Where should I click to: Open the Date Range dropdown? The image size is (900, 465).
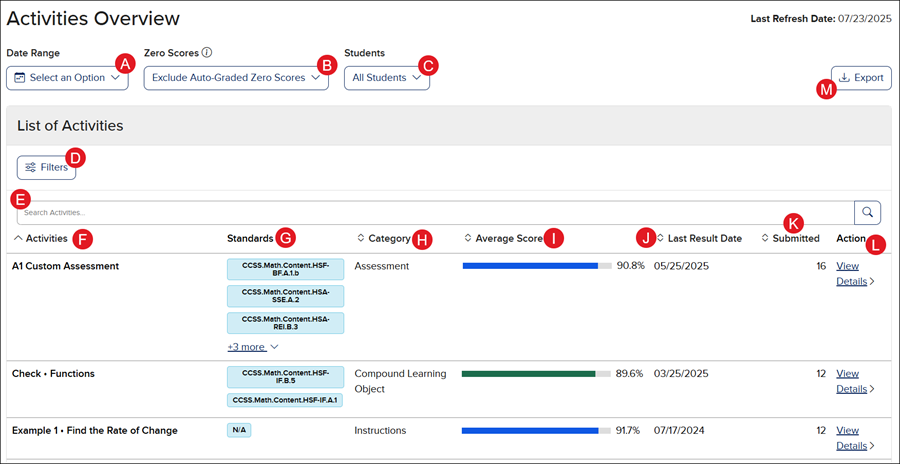(x=67, y=78)
